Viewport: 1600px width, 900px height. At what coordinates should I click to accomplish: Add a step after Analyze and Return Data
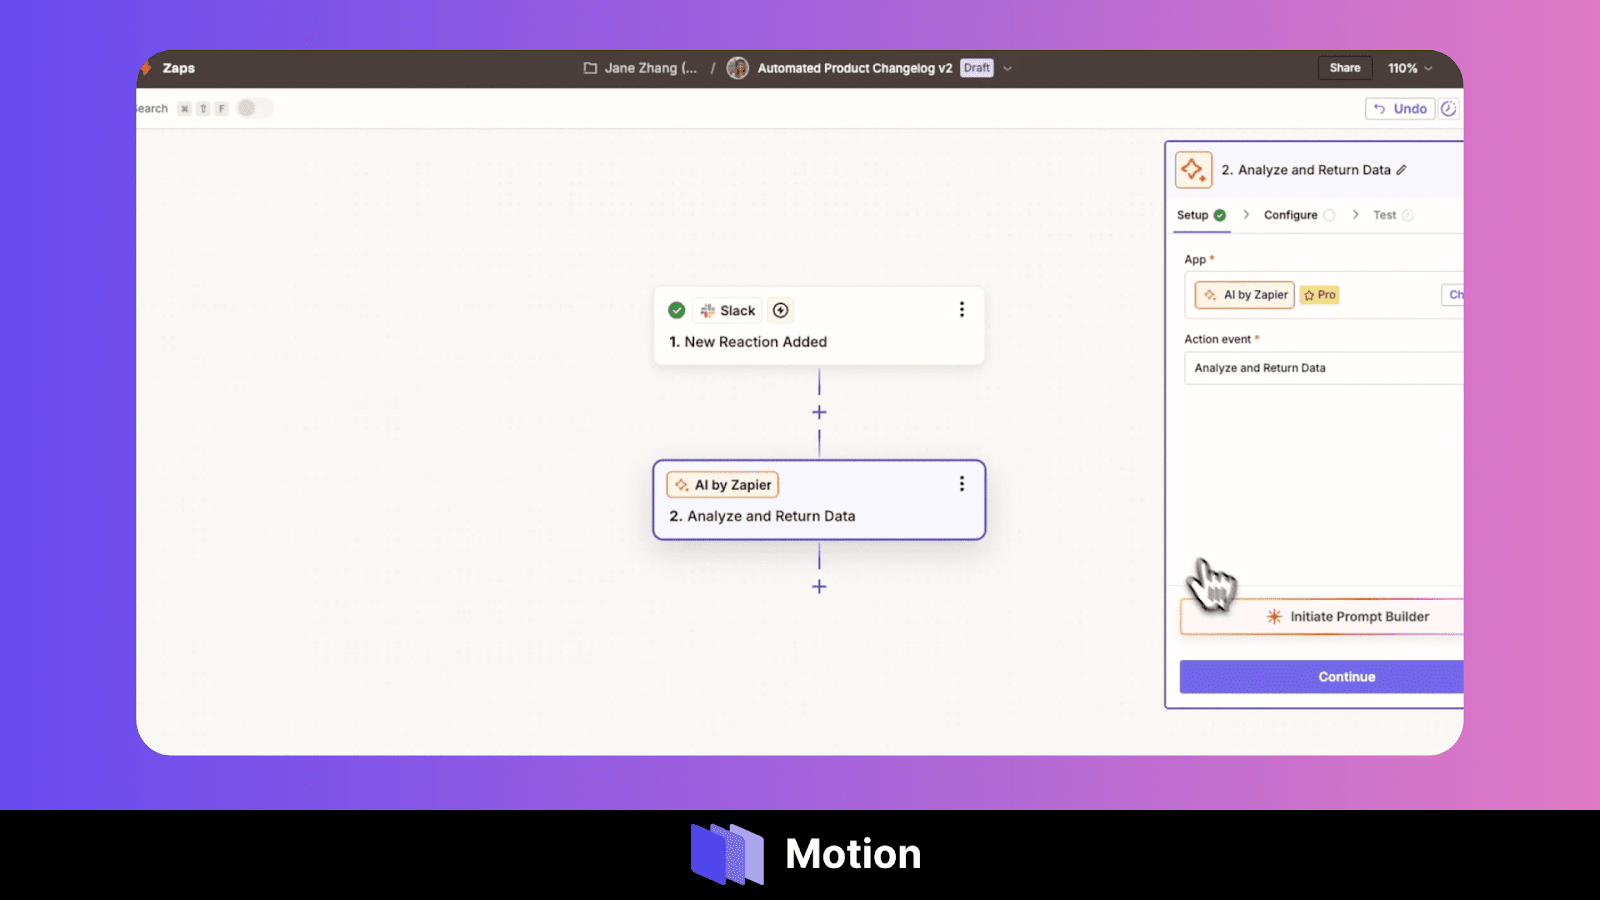819,587
